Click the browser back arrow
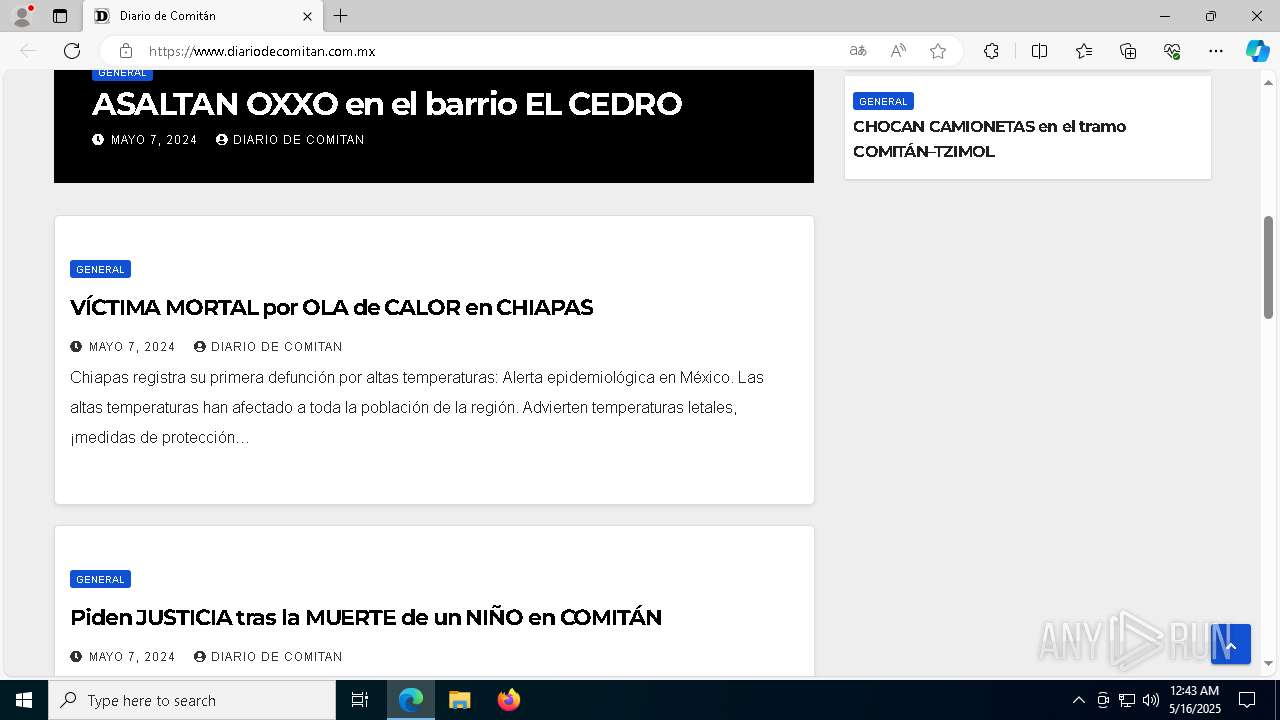 28,51
